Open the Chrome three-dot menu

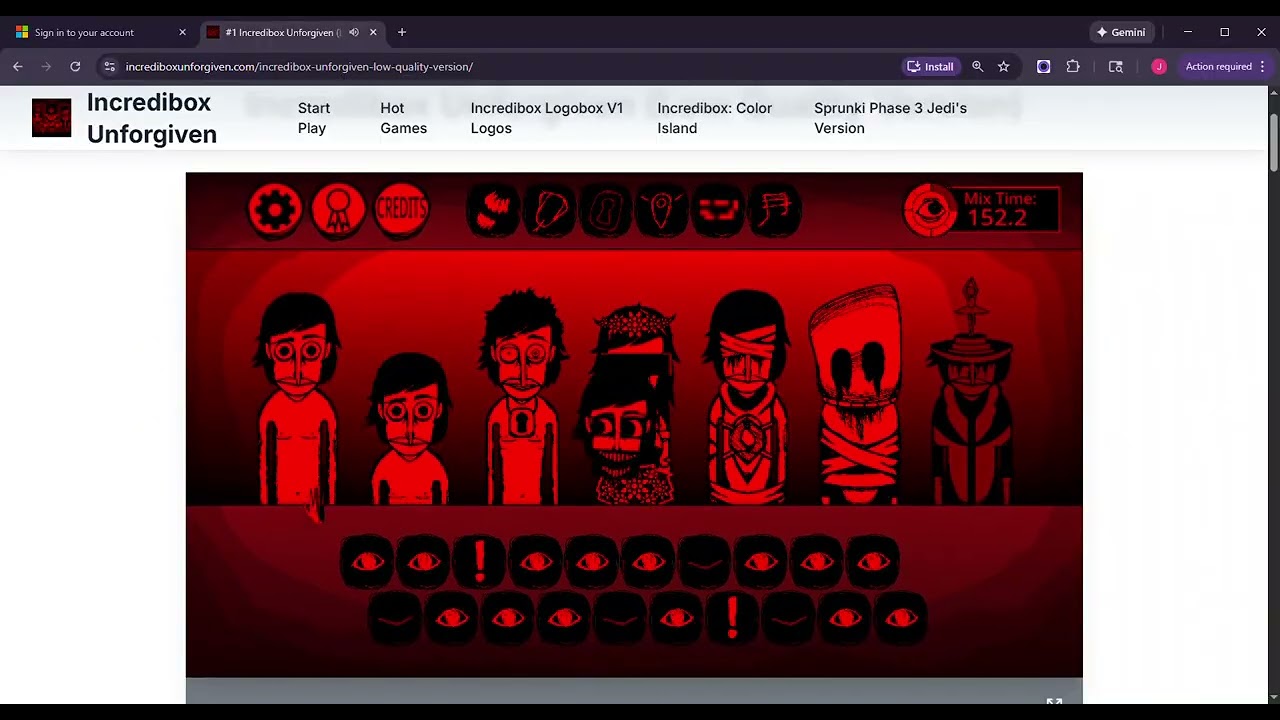[x=1263, y=66]
